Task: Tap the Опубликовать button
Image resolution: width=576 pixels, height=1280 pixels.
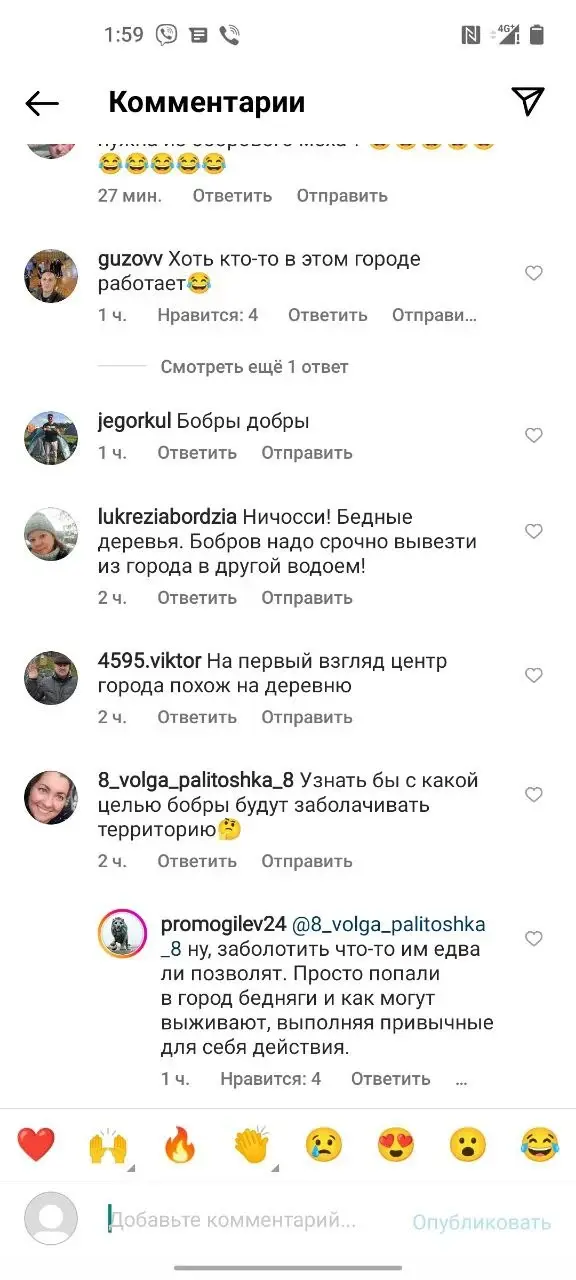Action: (482, 1222)
